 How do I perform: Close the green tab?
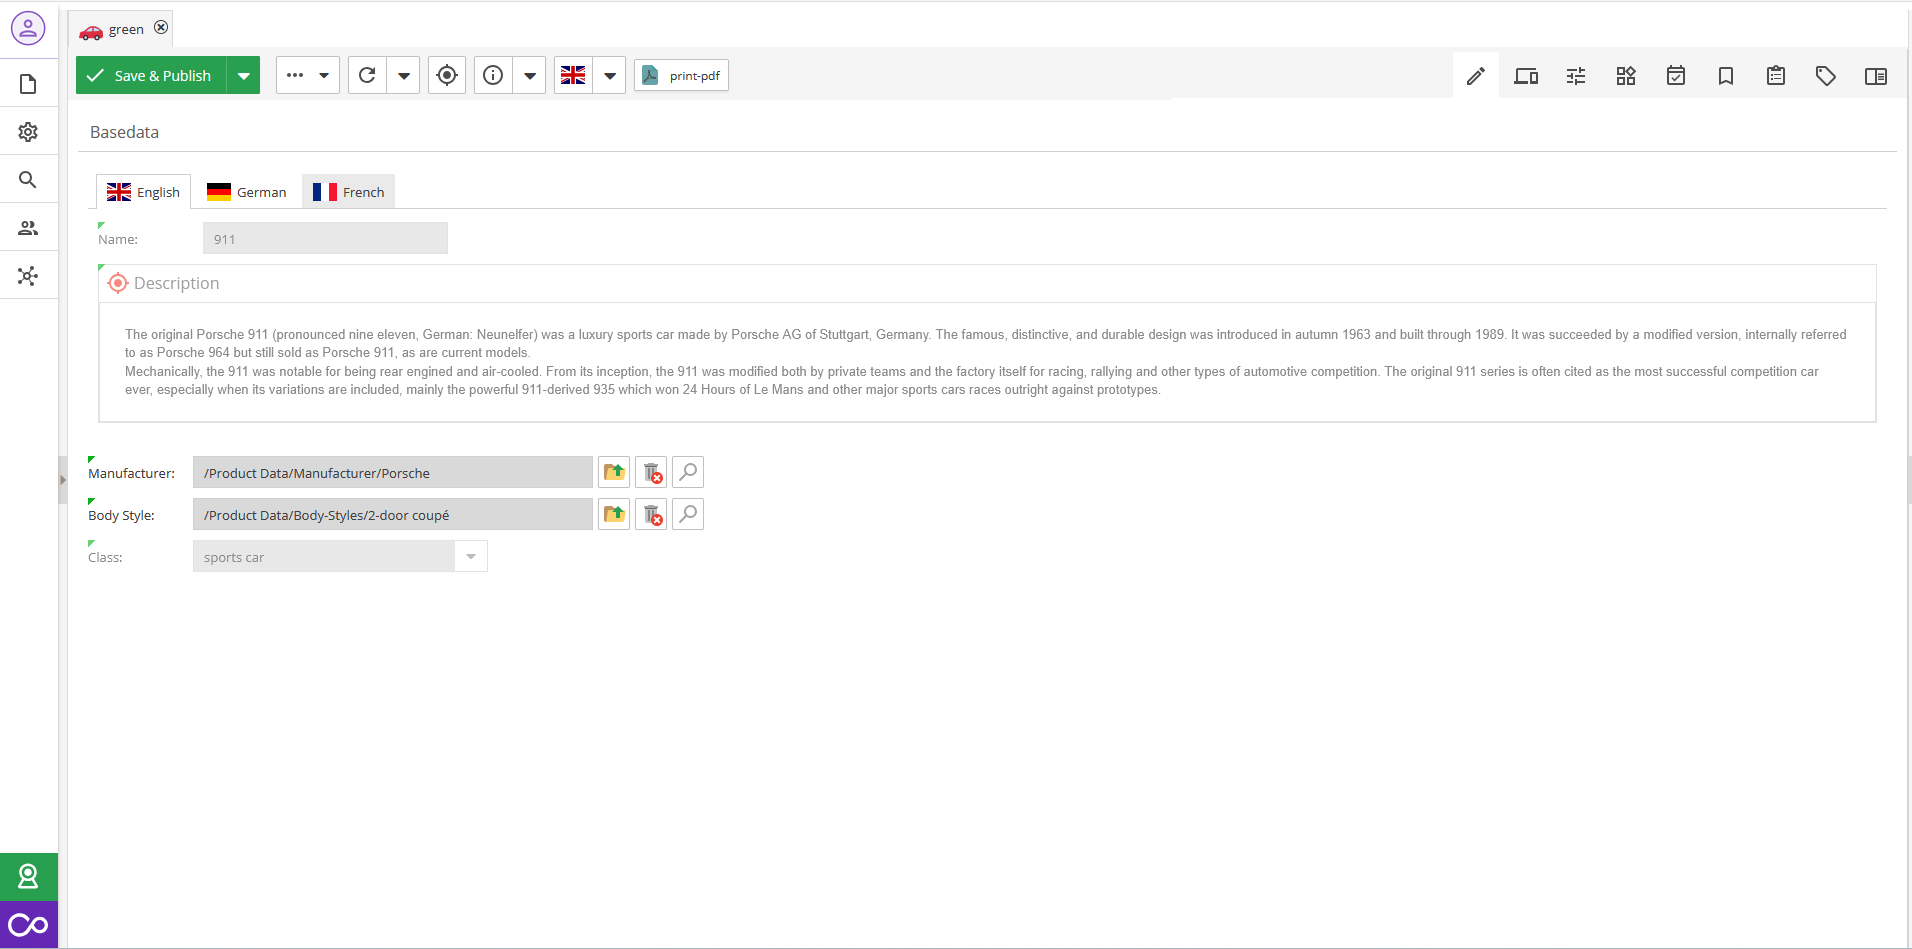[x=161, y=28]
